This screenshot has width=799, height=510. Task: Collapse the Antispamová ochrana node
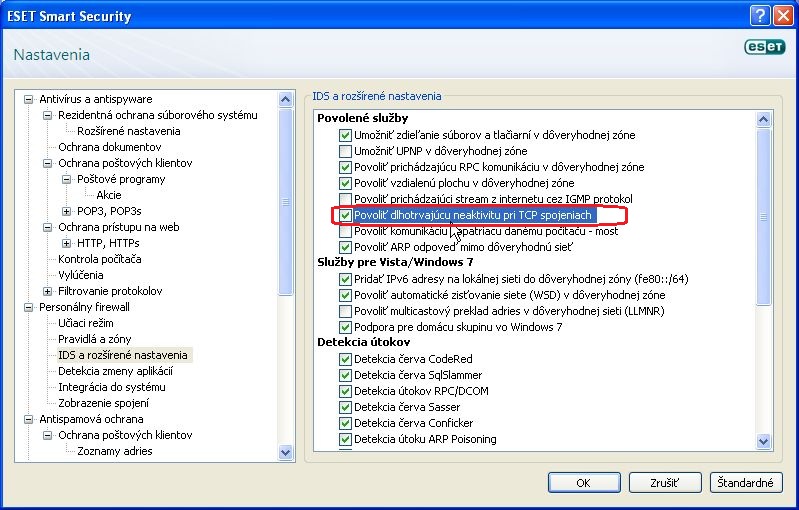click(x=29, y=419)
